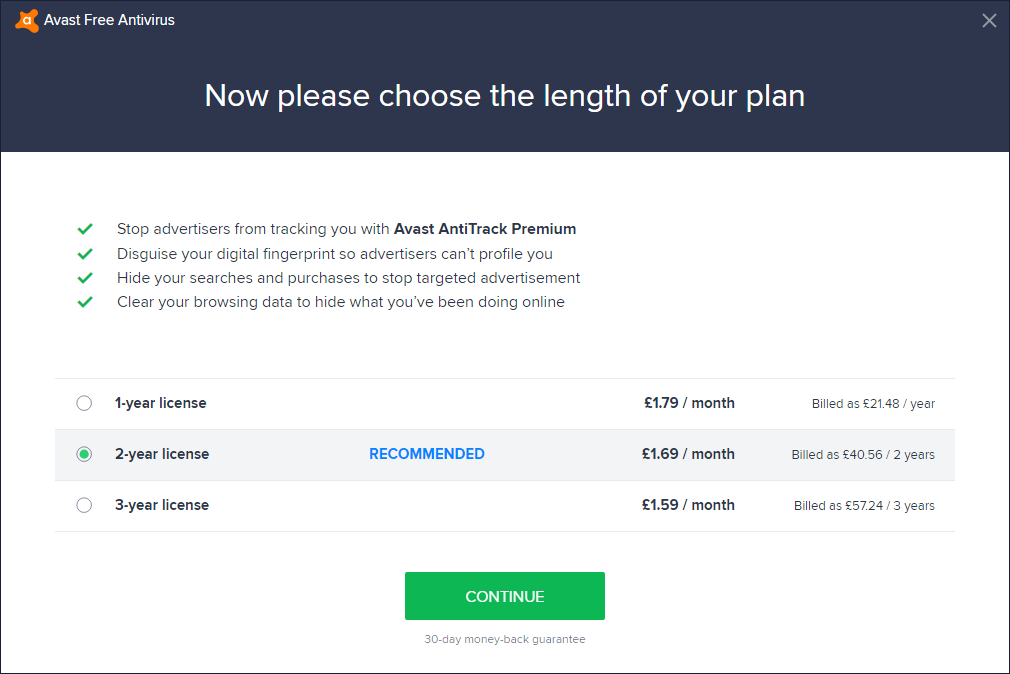Click the £1.59 / month price
This screenshot has height=674, width=1010.
click(x=688, y=505)
